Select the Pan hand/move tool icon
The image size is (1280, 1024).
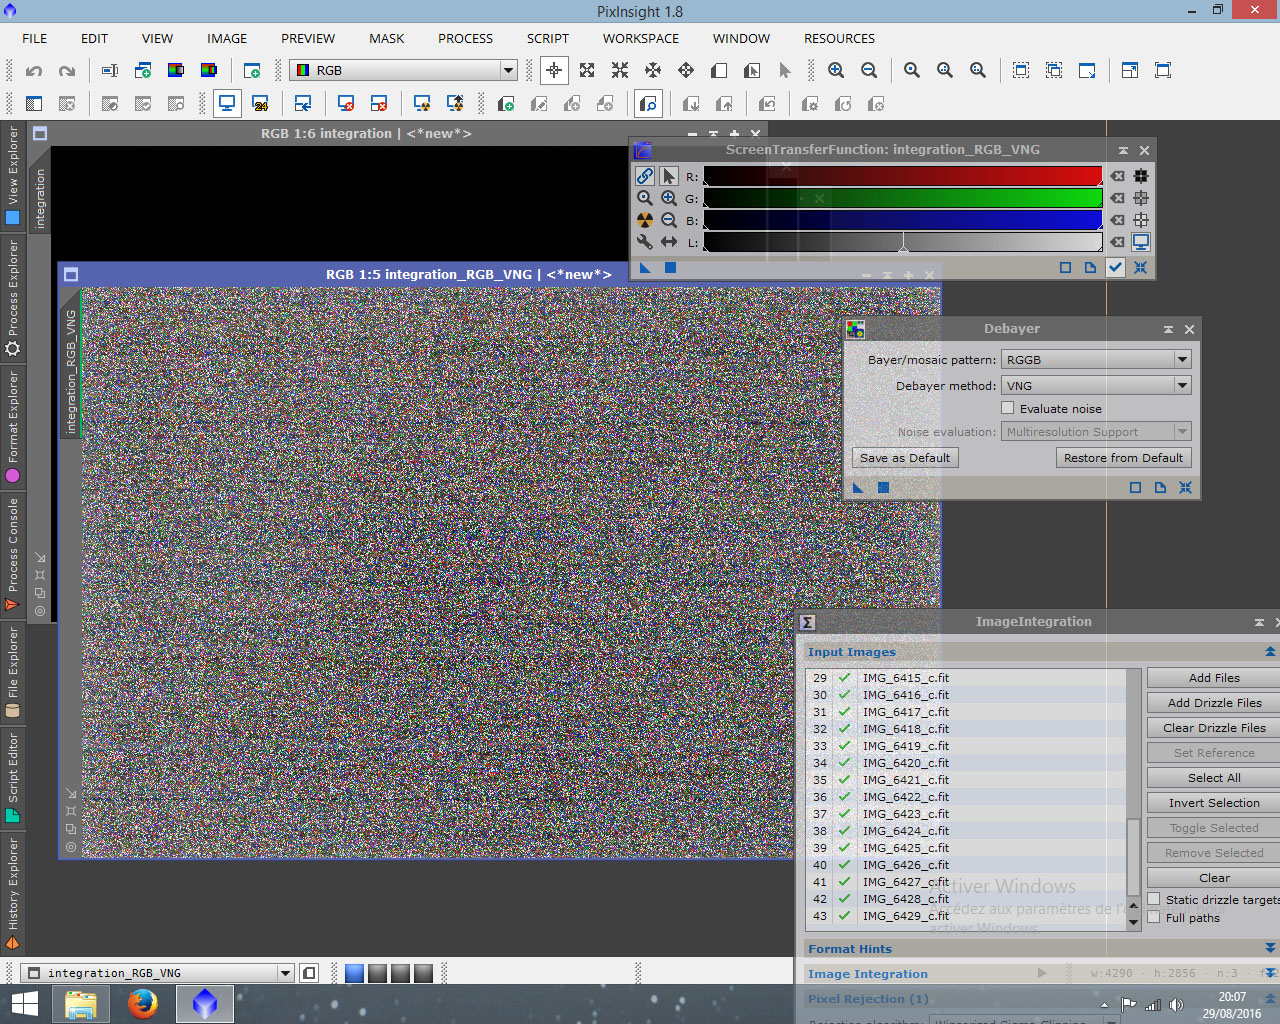[x=686, y=70]
